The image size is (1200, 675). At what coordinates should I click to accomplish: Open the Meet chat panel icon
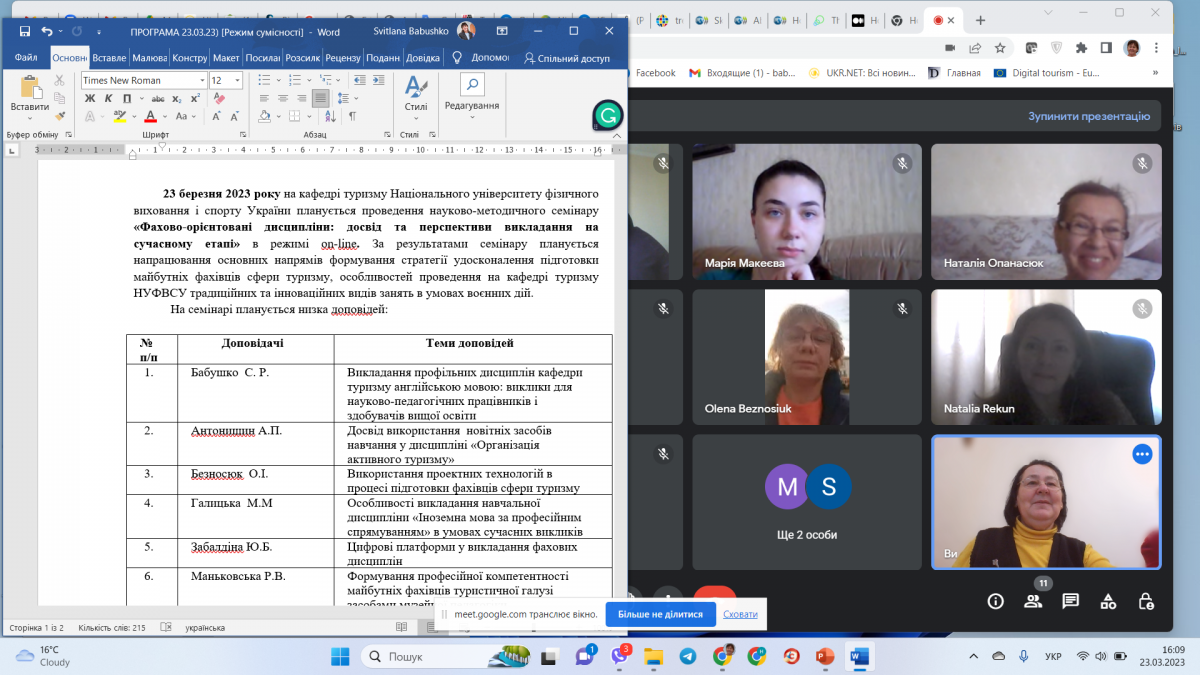(1070, 601)
